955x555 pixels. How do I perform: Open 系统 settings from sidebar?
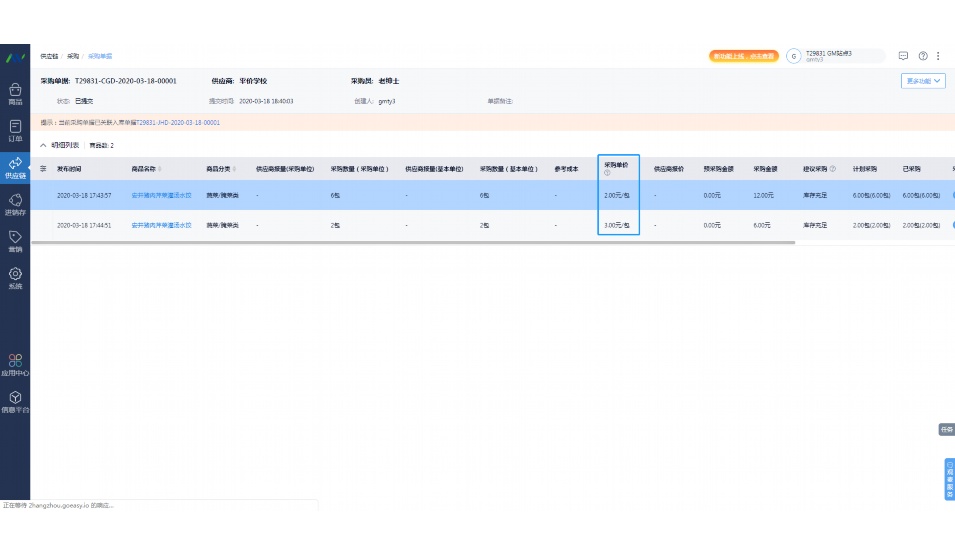click(15, 278)
